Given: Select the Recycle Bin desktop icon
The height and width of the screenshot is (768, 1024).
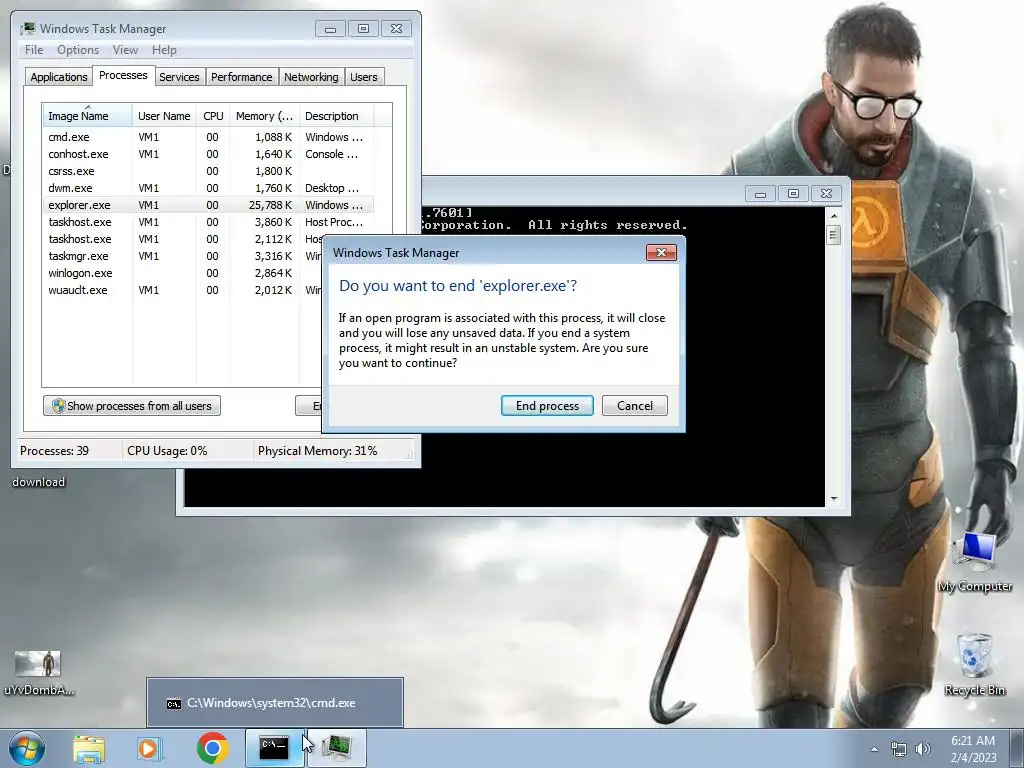Looking at the screenshot, I should coord(974,664).
